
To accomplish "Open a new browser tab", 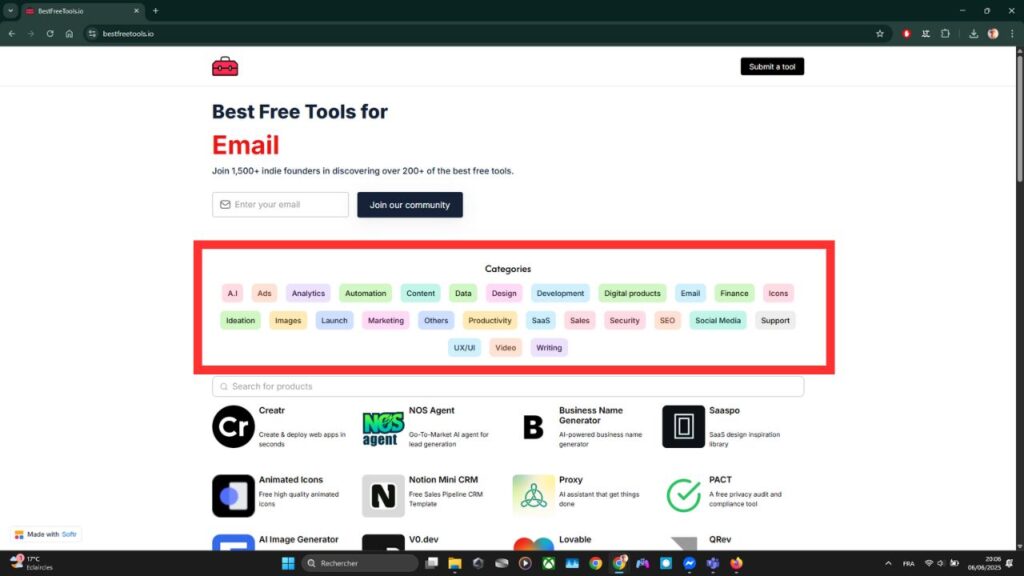I will click(155, 10).
